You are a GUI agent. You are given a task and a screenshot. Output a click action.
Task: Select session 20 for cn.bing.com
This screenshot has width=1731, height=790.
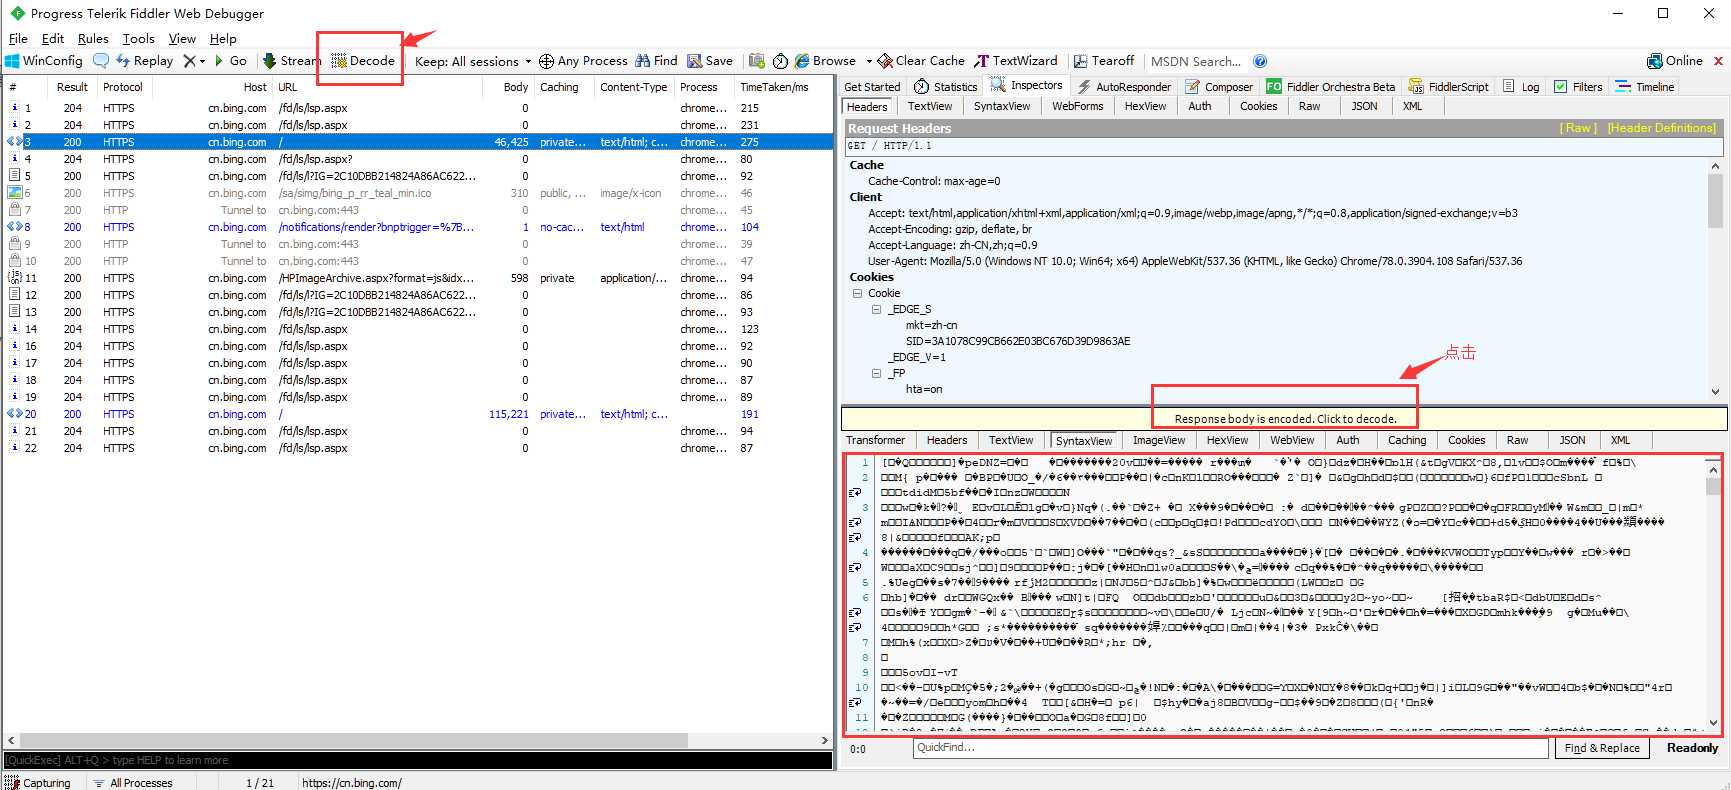[418, 414]
